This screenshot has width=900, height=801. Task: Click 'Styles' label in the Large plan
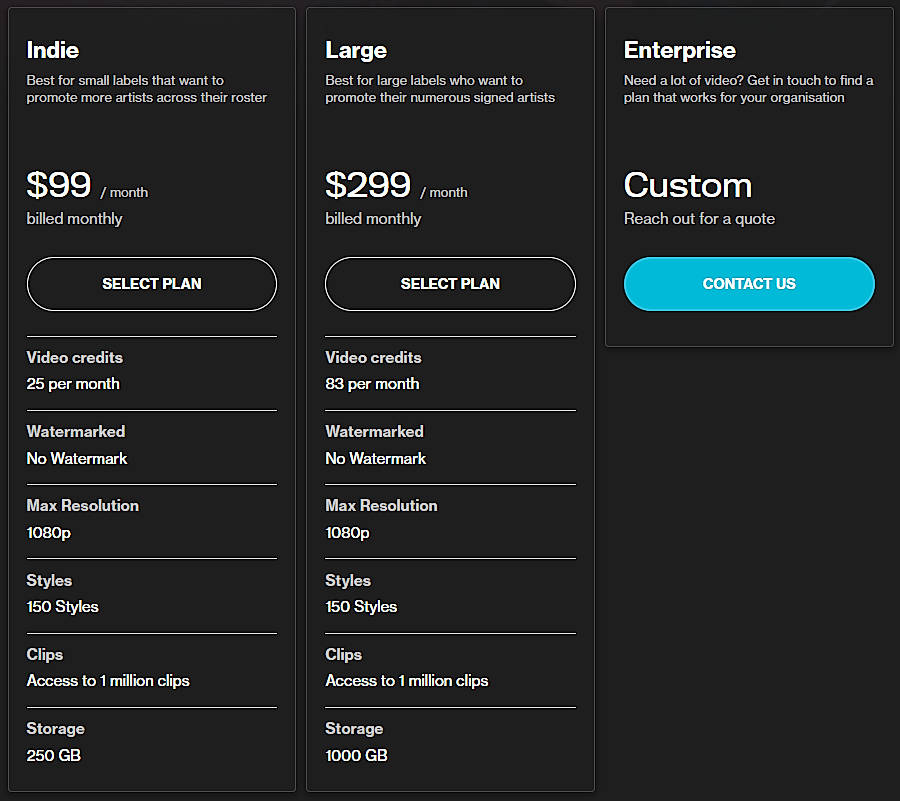[x=348, y=581]
